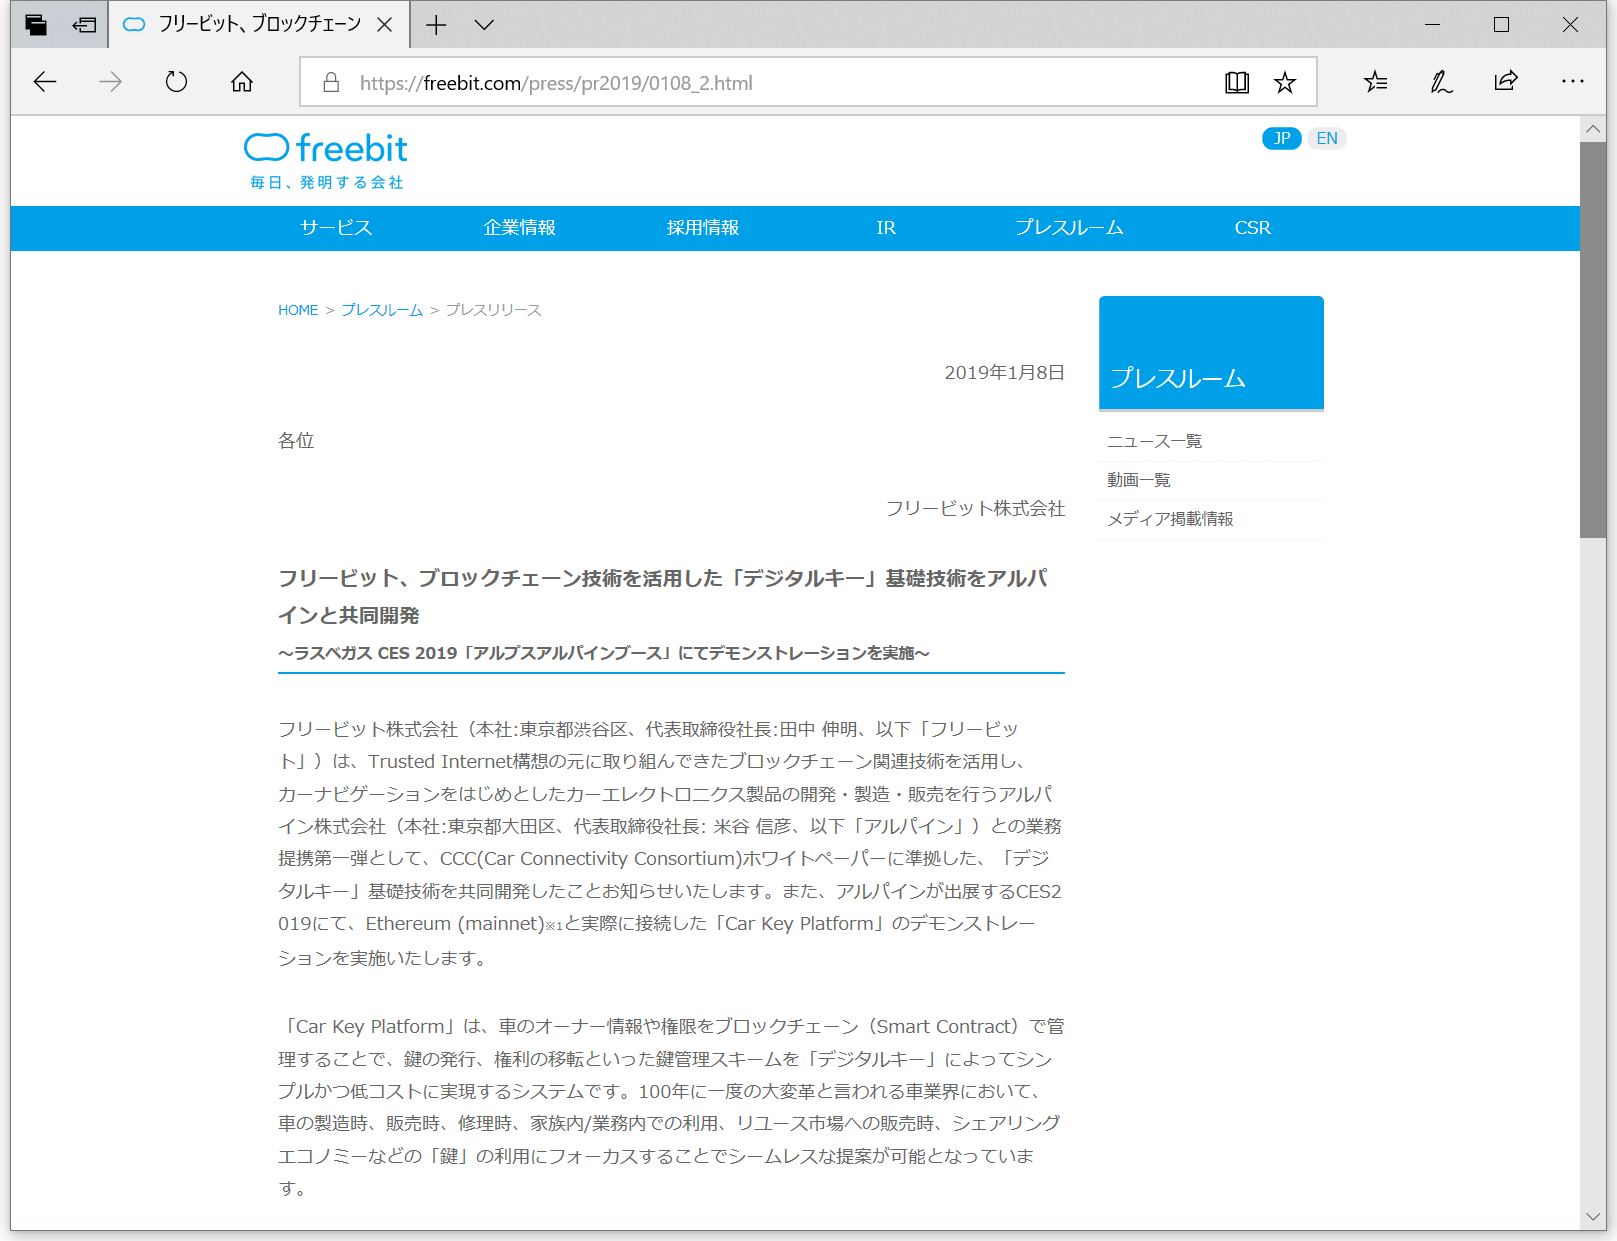Image resolution: width=1617 pixels, height=1241 pixels.
Task: Open reading view book icon
Action: click(1237, 82)
